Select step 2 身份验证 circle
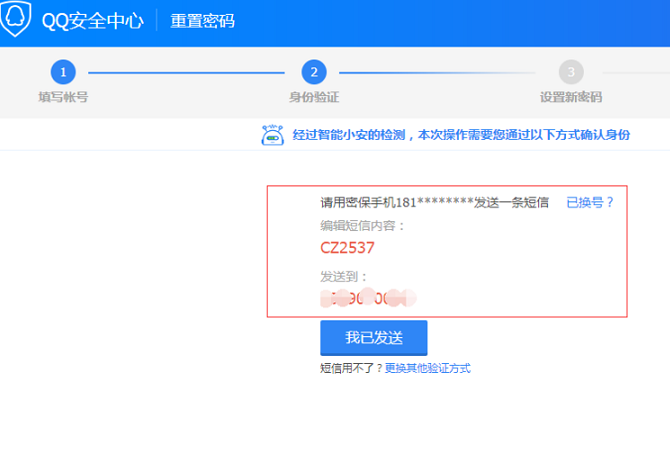This screenshot has height=458, width=670. point(314,72)
